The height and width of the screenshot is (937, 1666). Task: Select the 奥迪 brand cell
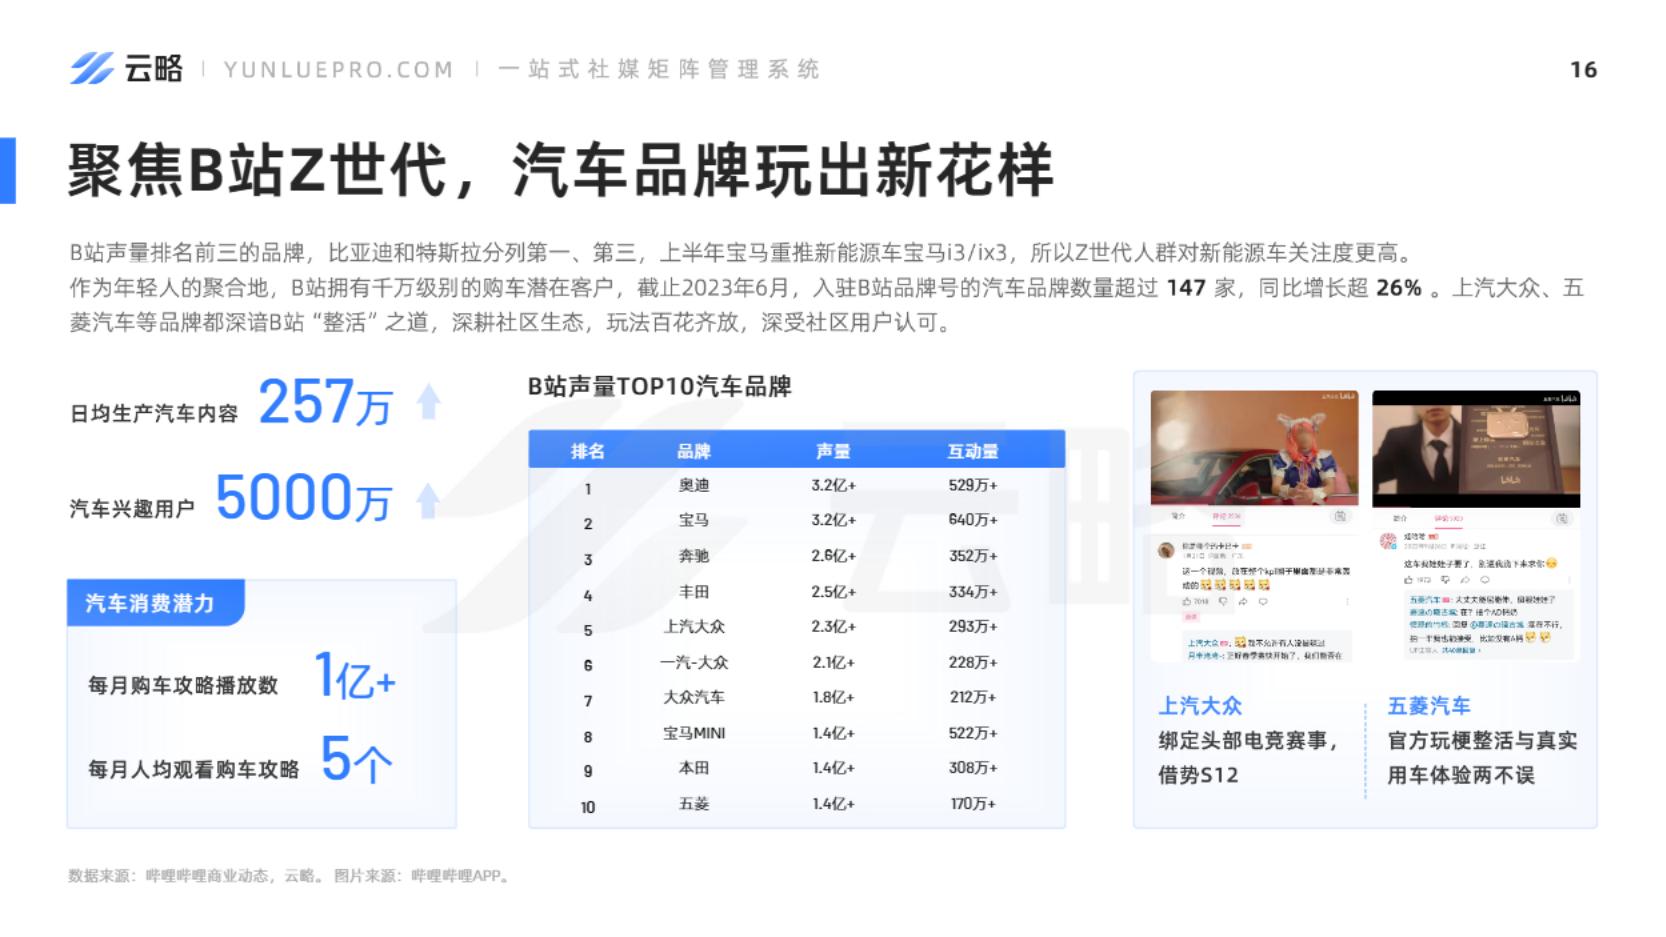[x=693, y=485]
